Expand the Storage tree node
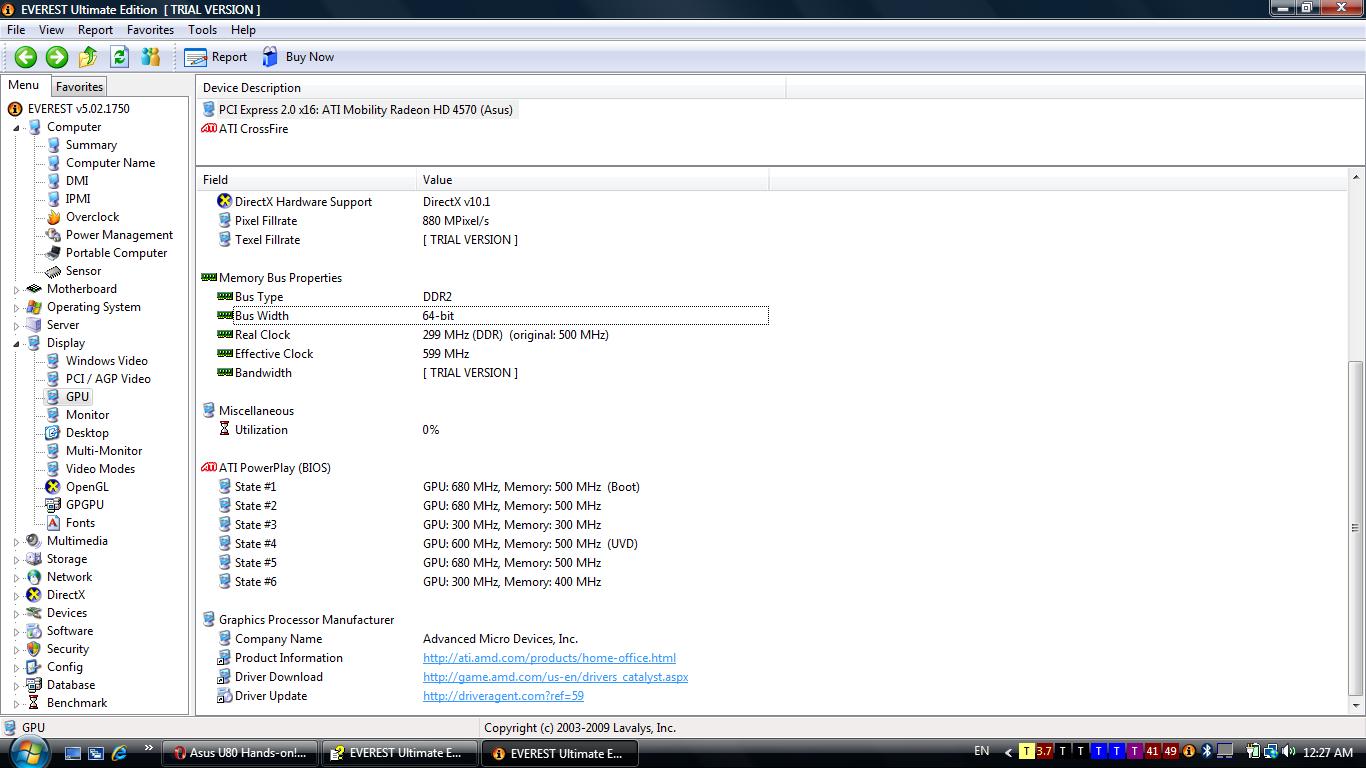Viewport: 1366px width, 768px height. point(16,560)
